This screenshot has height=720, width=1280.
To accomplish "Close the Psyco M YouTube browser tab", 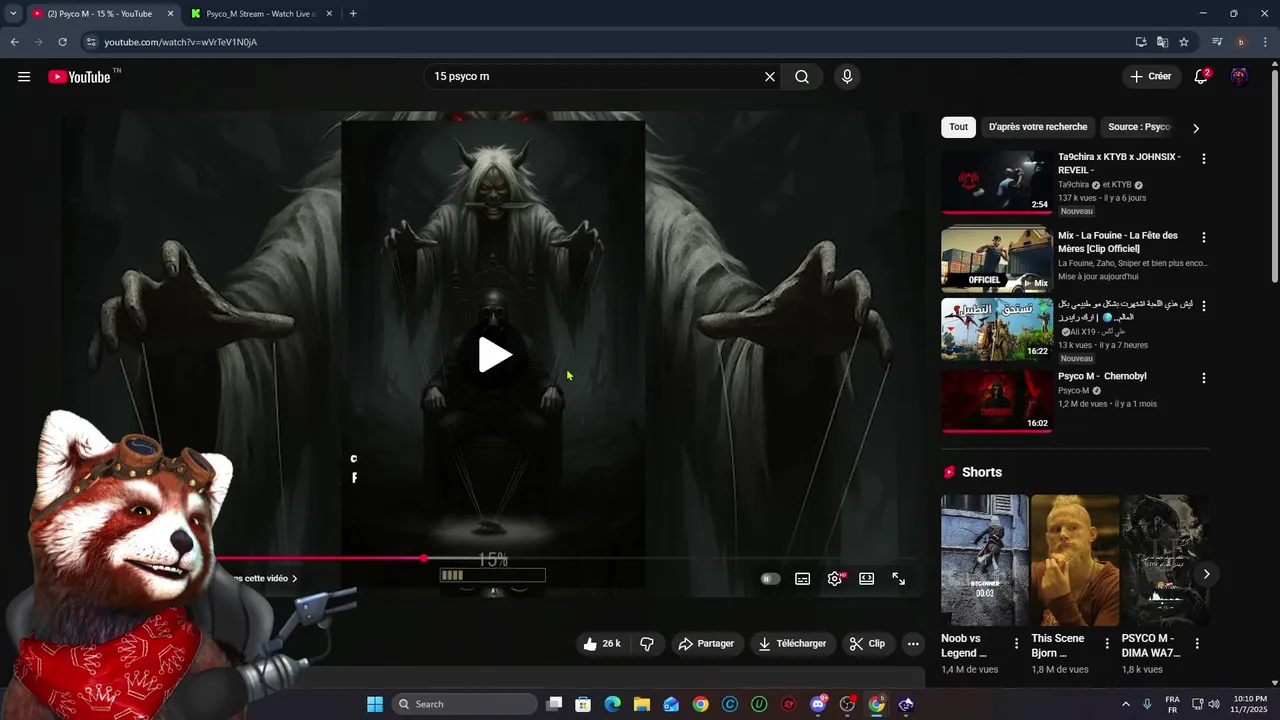I will [170, 14].
